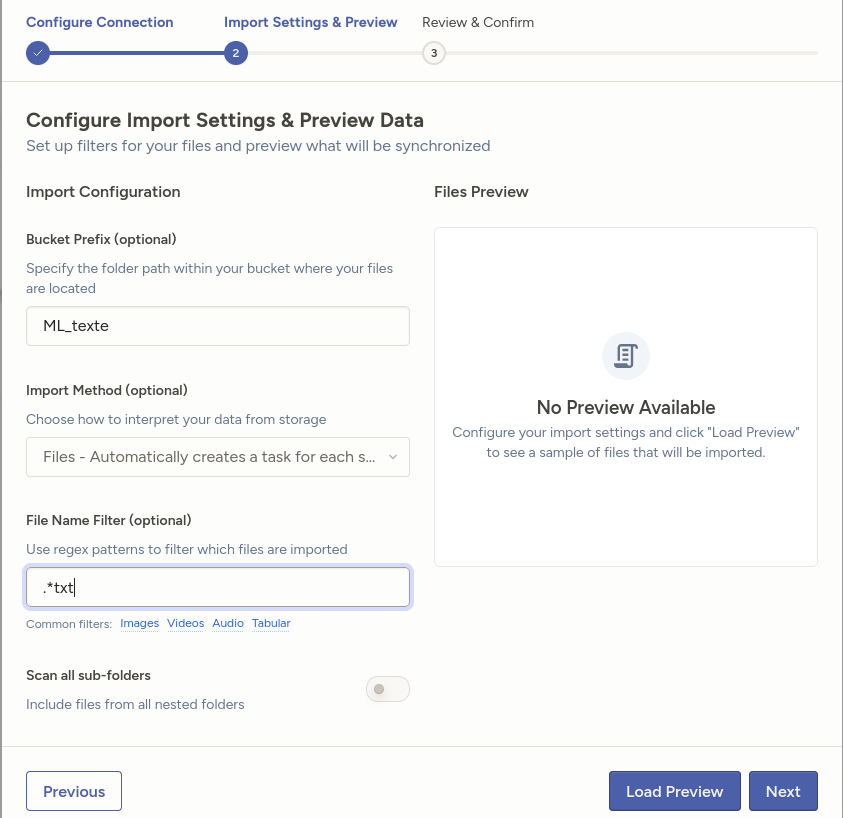Go to the Configure Connection step
The width and height of the screenshot is (843, 818).
[x=99, y=22]
